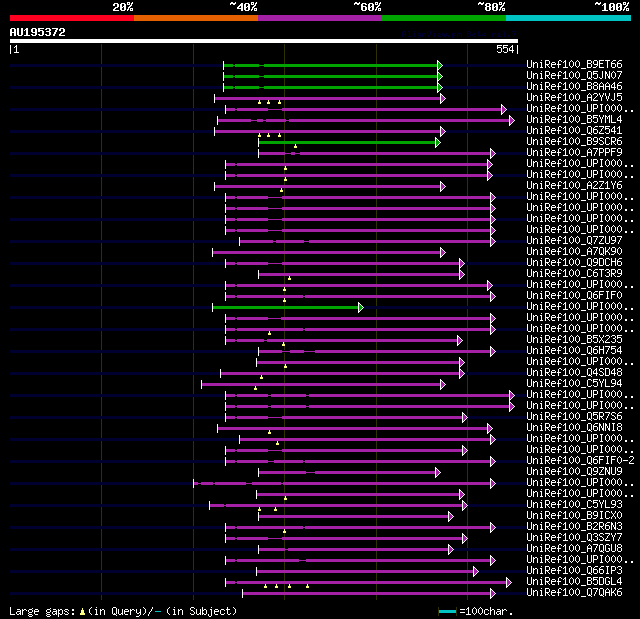Click the cyan ~100% identity legend segment
Screen dimensions: 640x619
(569, 18)
